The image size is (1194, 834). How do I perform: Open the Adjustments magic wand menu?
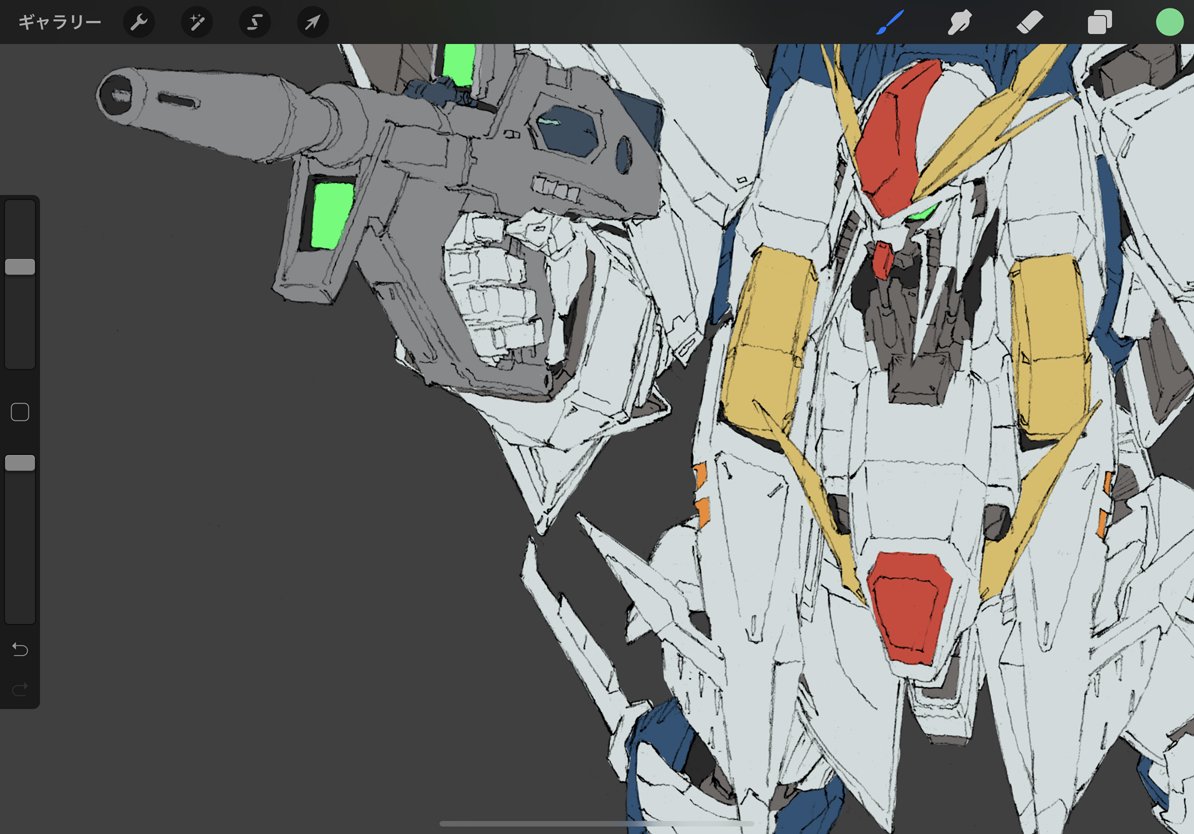[x=196, y=22]
